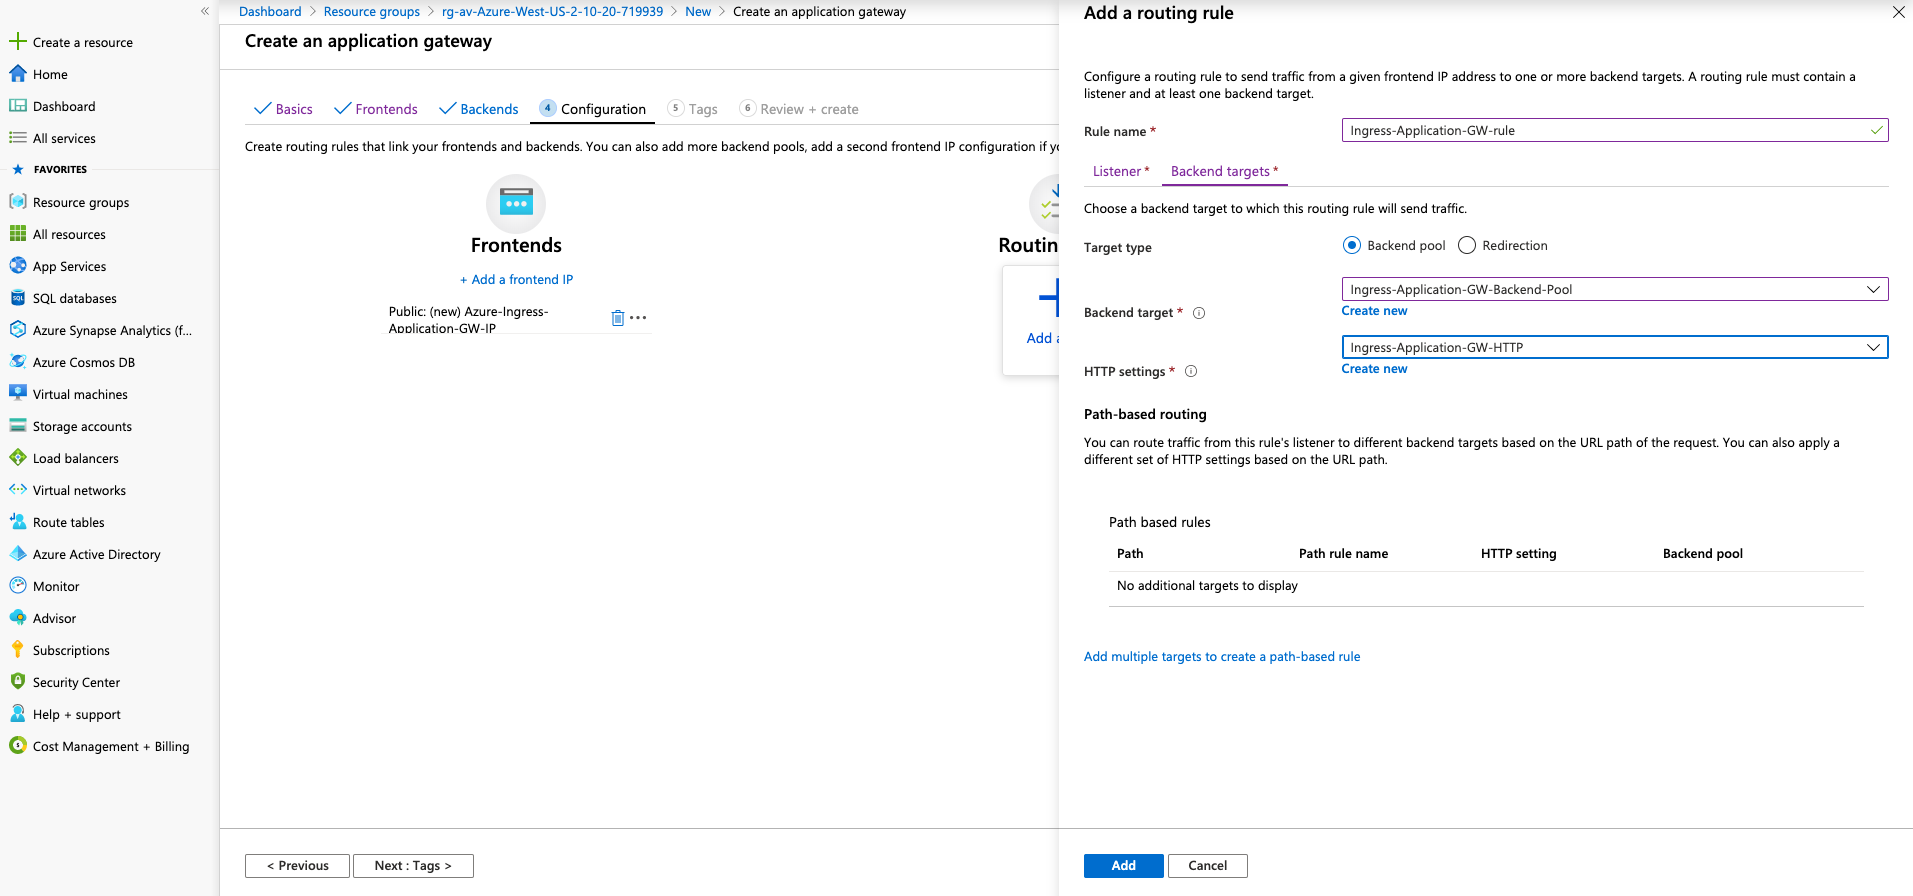Click the Next : Tags button
The image size is (1913, 896).
click(x=413, y=866)
